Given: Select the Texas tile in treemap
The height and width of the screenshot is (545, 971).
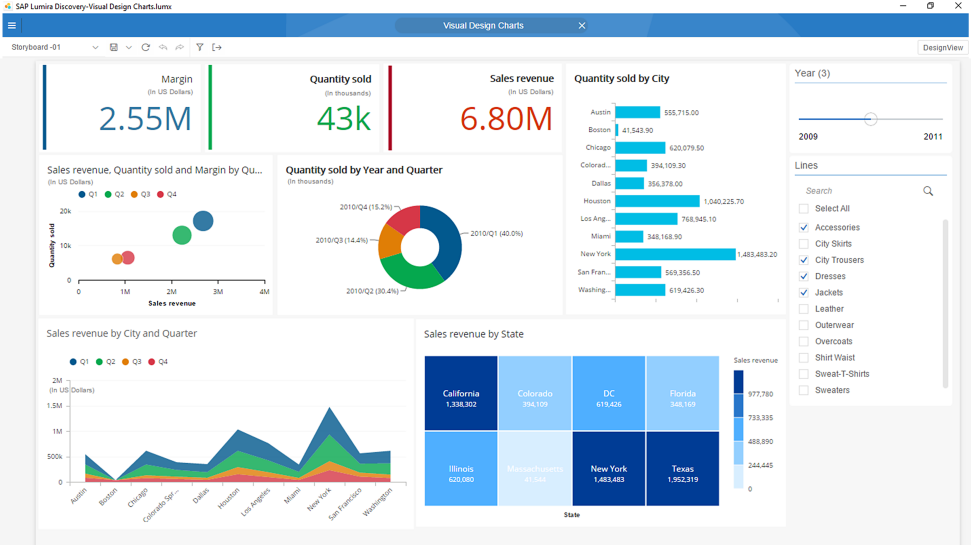Looking at the screenshot, I should coord(682,468).
